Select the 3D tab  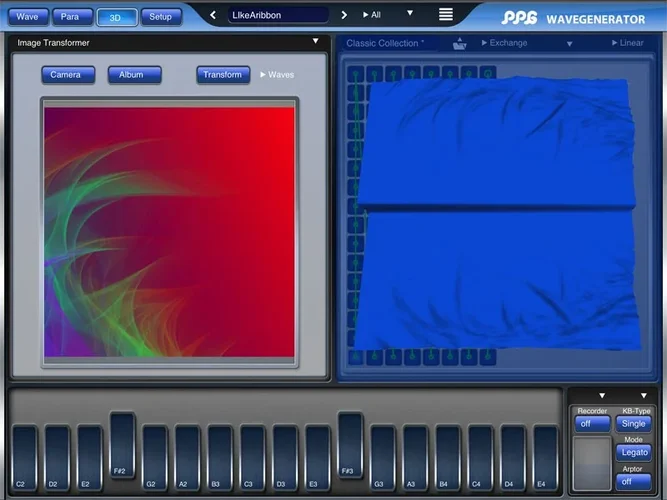117,17
